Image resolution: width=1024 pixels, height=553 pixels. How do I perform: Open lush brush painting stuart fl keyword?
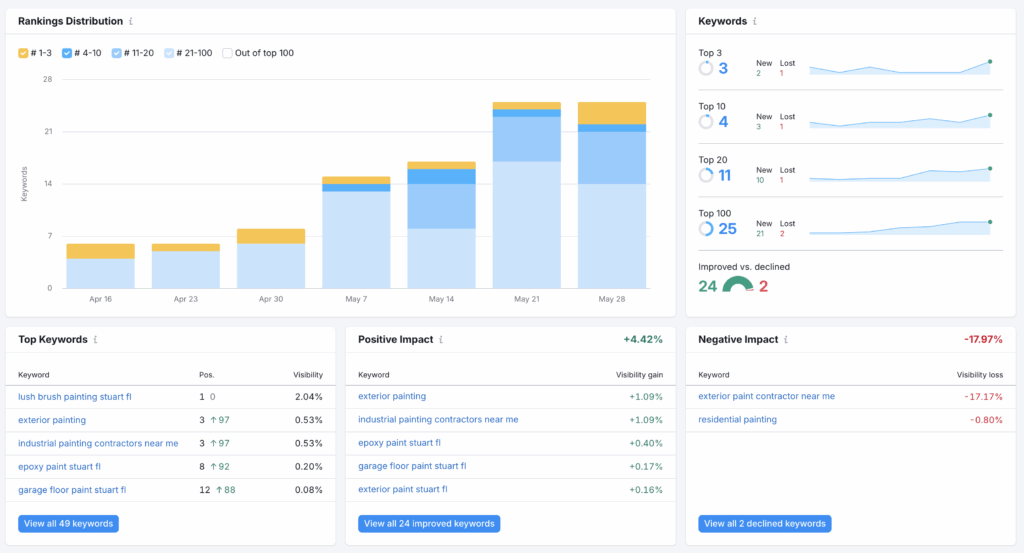coord(74,396)
